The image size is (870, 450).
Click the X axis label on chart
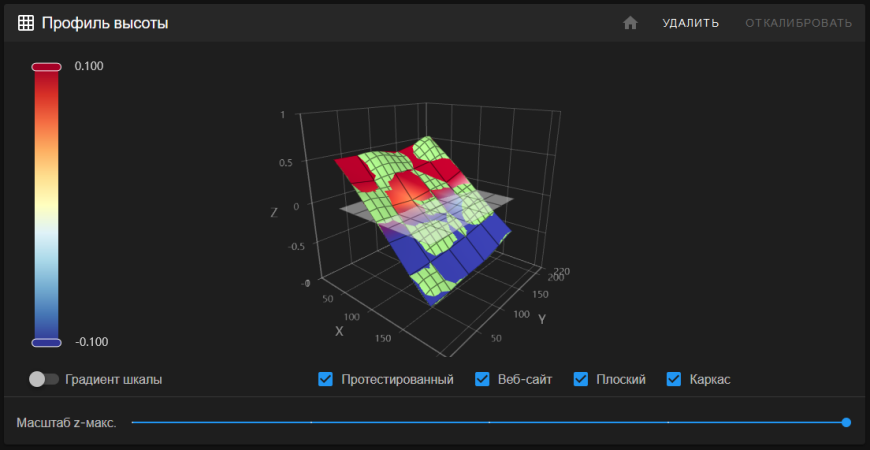coord(339,330)
